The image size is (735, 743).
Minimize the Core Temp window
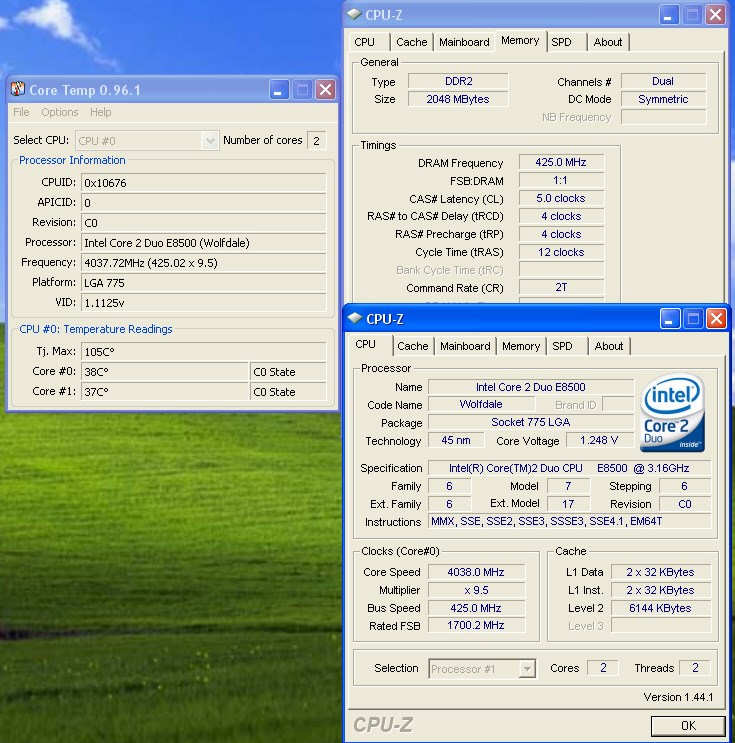click(x=279, y=90)
